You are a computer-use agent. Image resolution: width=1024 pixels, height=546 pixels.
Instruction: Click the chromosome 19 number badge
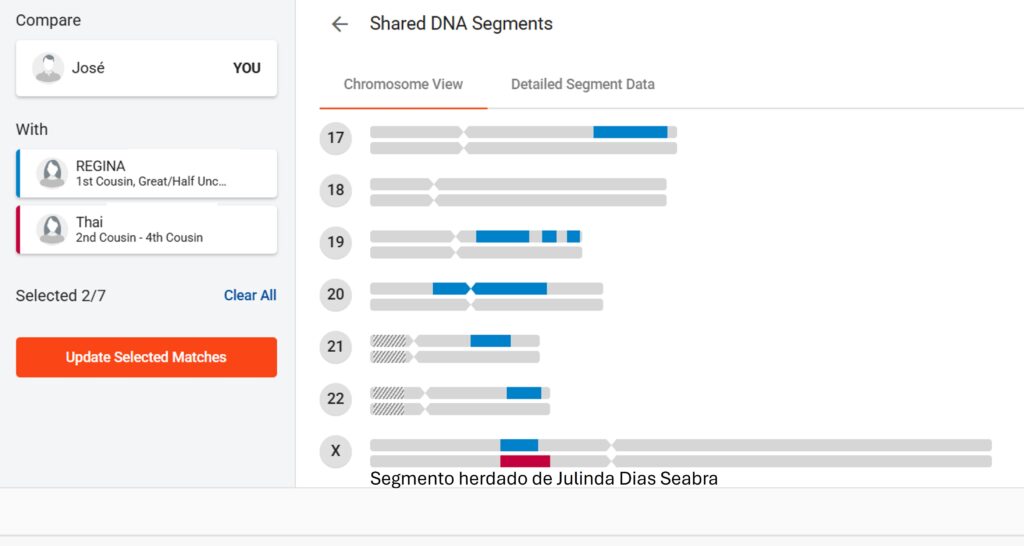click(336, 242)
